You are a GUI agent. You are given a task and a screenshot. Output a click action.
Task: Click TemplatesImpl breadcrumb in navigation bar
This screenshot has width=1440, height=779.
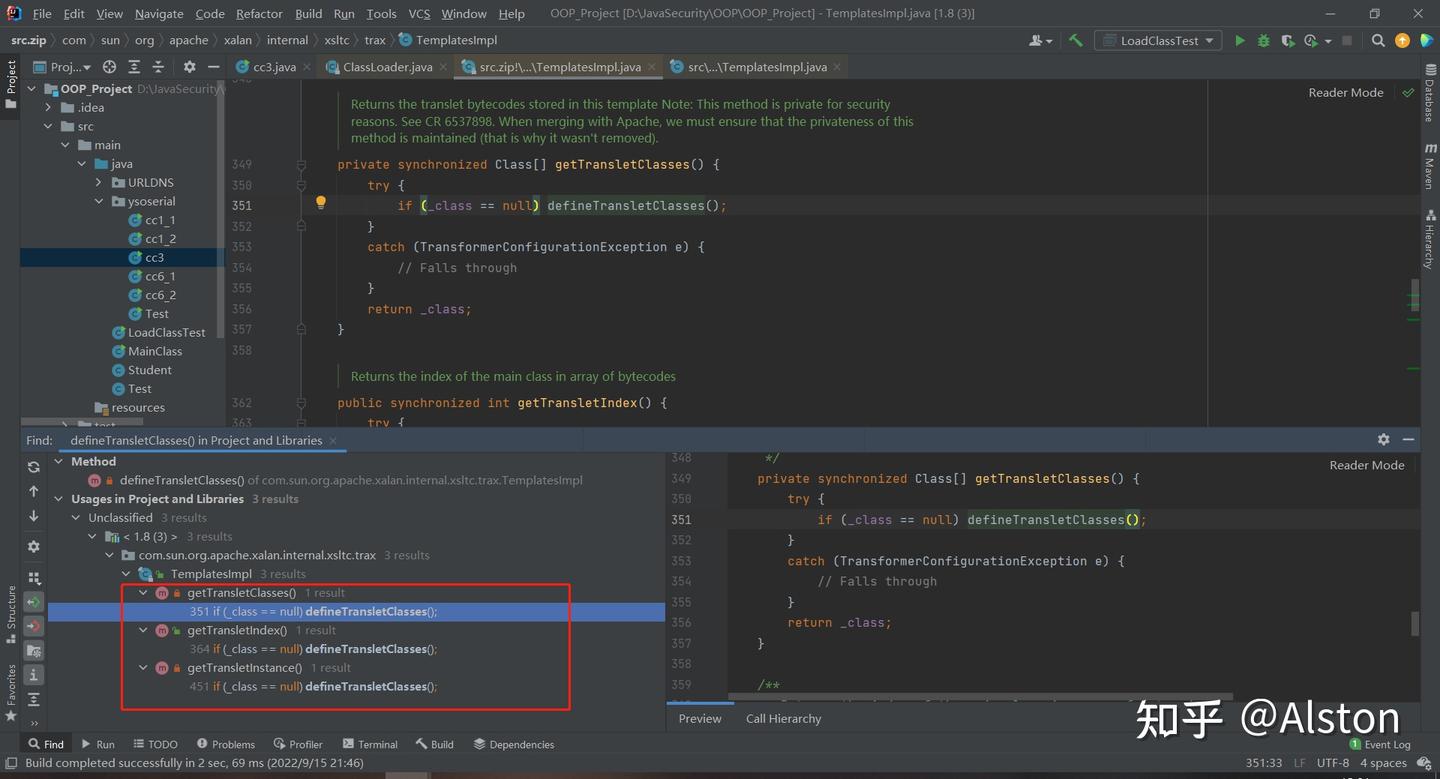pos(448,40)
